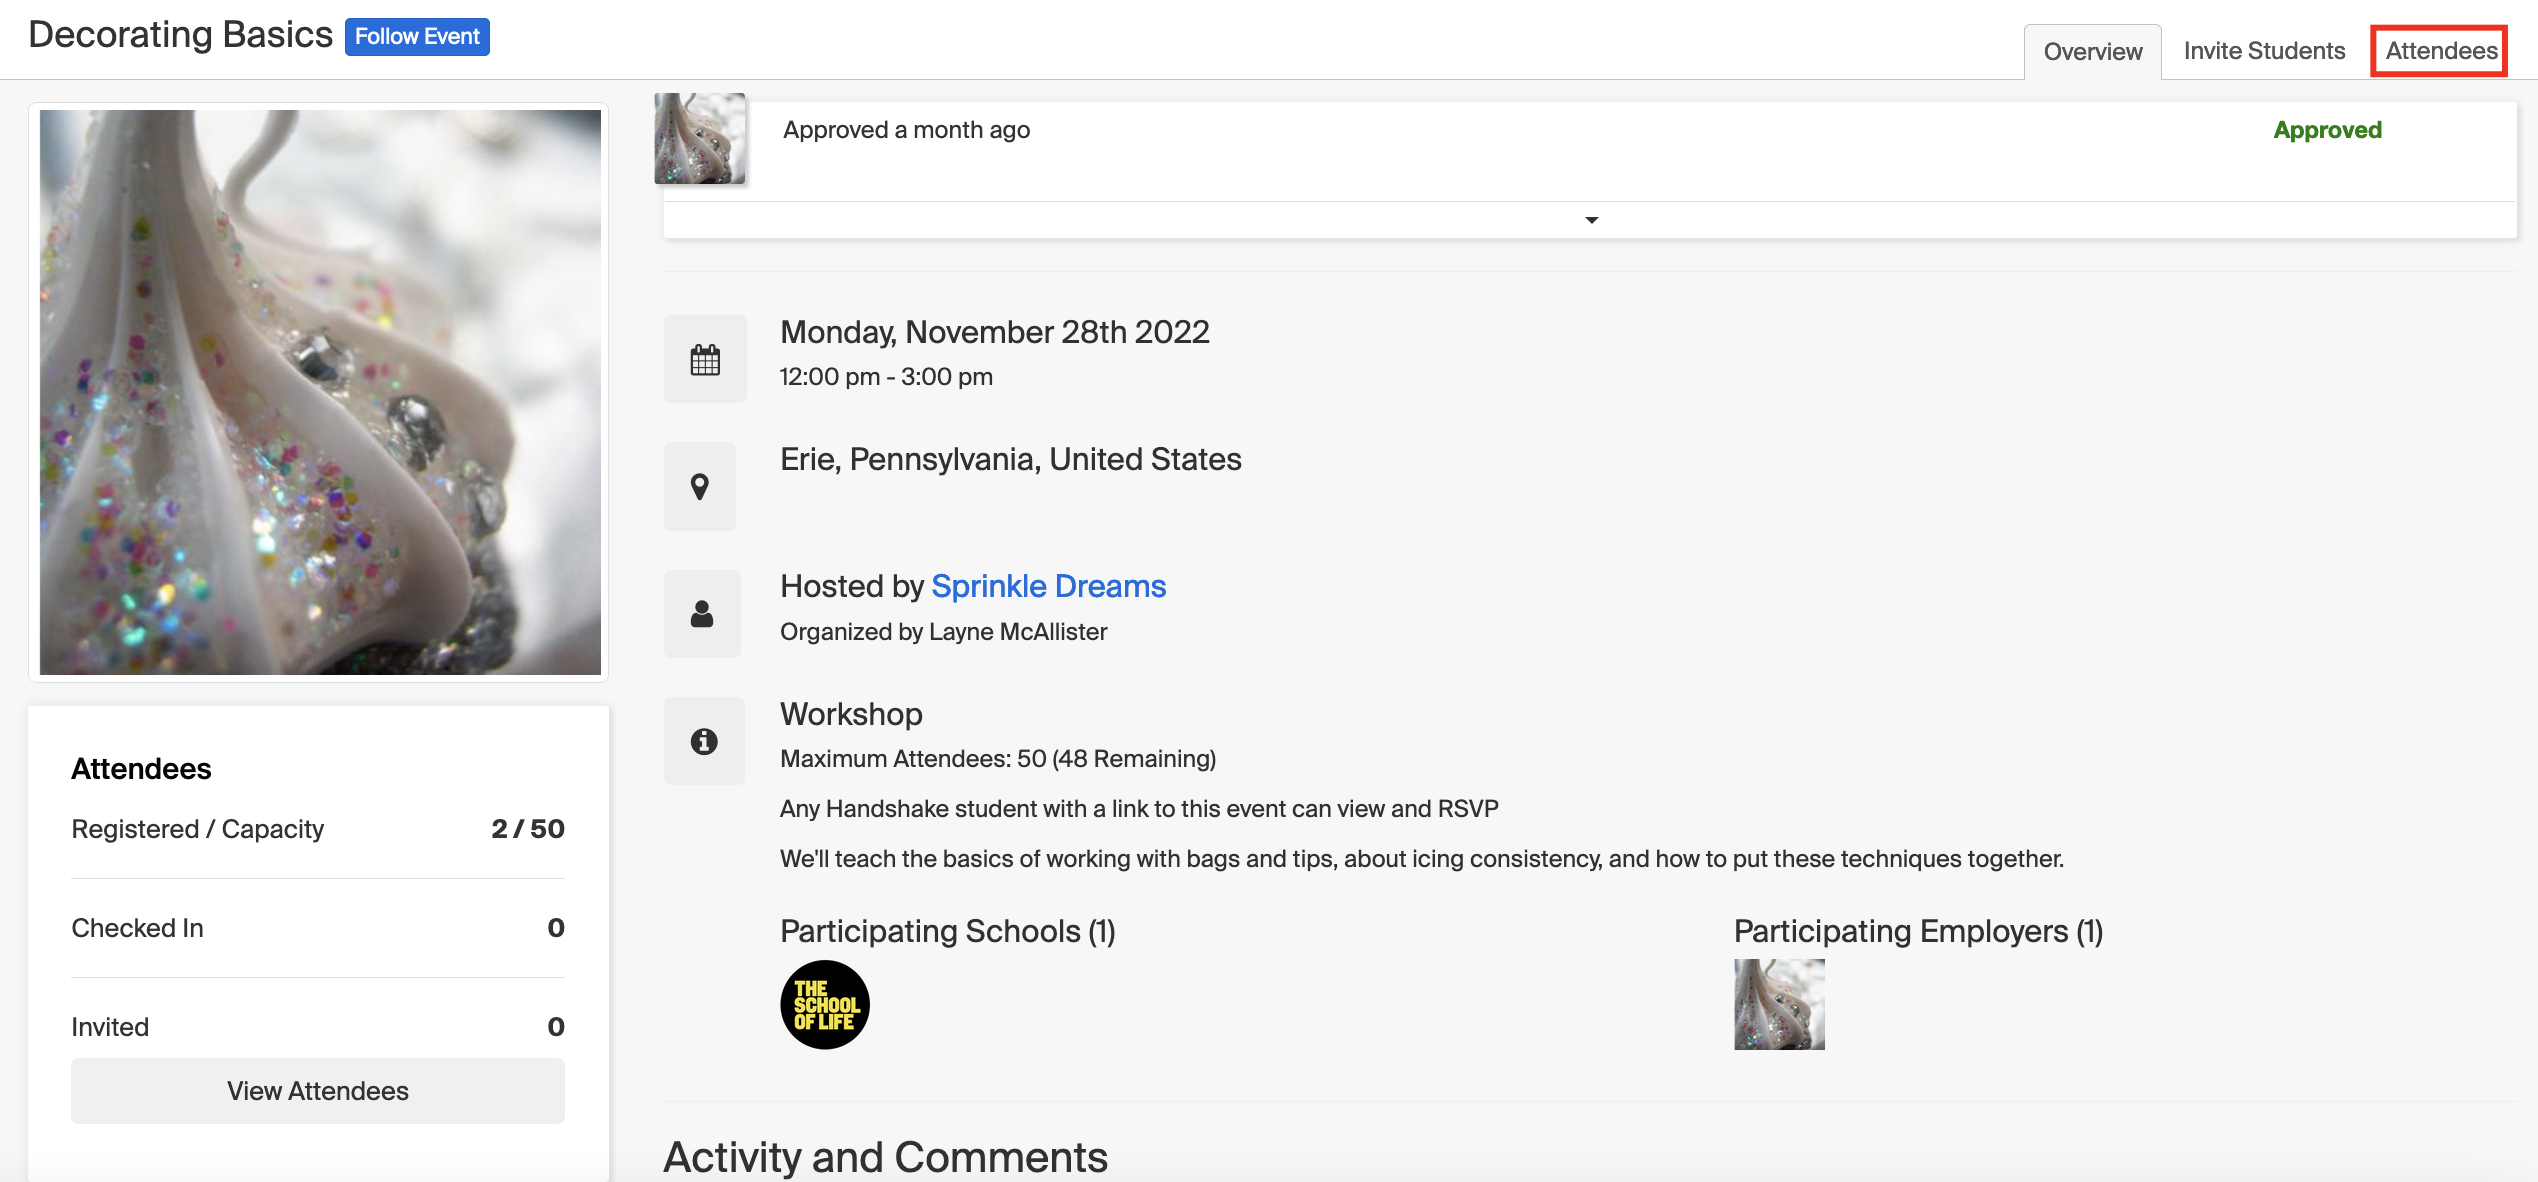Open the Sprinkle Dreams host link
The height and width of the screenshot is (1182, 2538).
tap(1048, 586)
